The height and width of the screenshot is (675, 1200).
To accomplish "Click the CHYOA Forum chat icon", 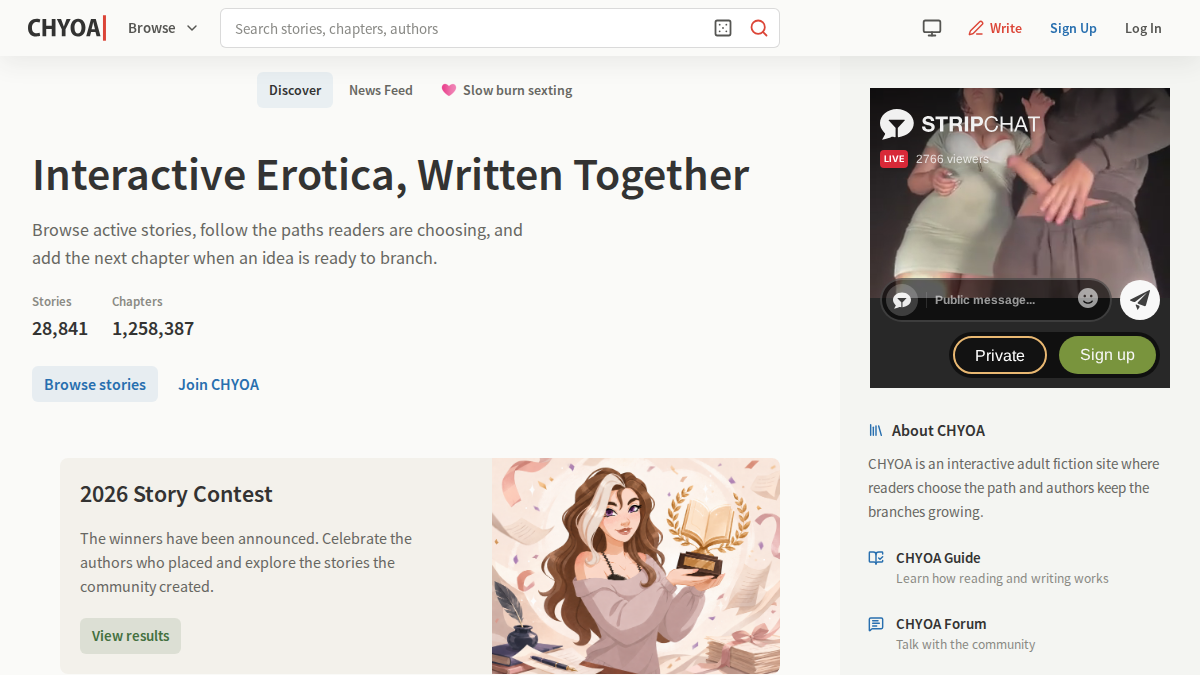I will click(876, 624).
